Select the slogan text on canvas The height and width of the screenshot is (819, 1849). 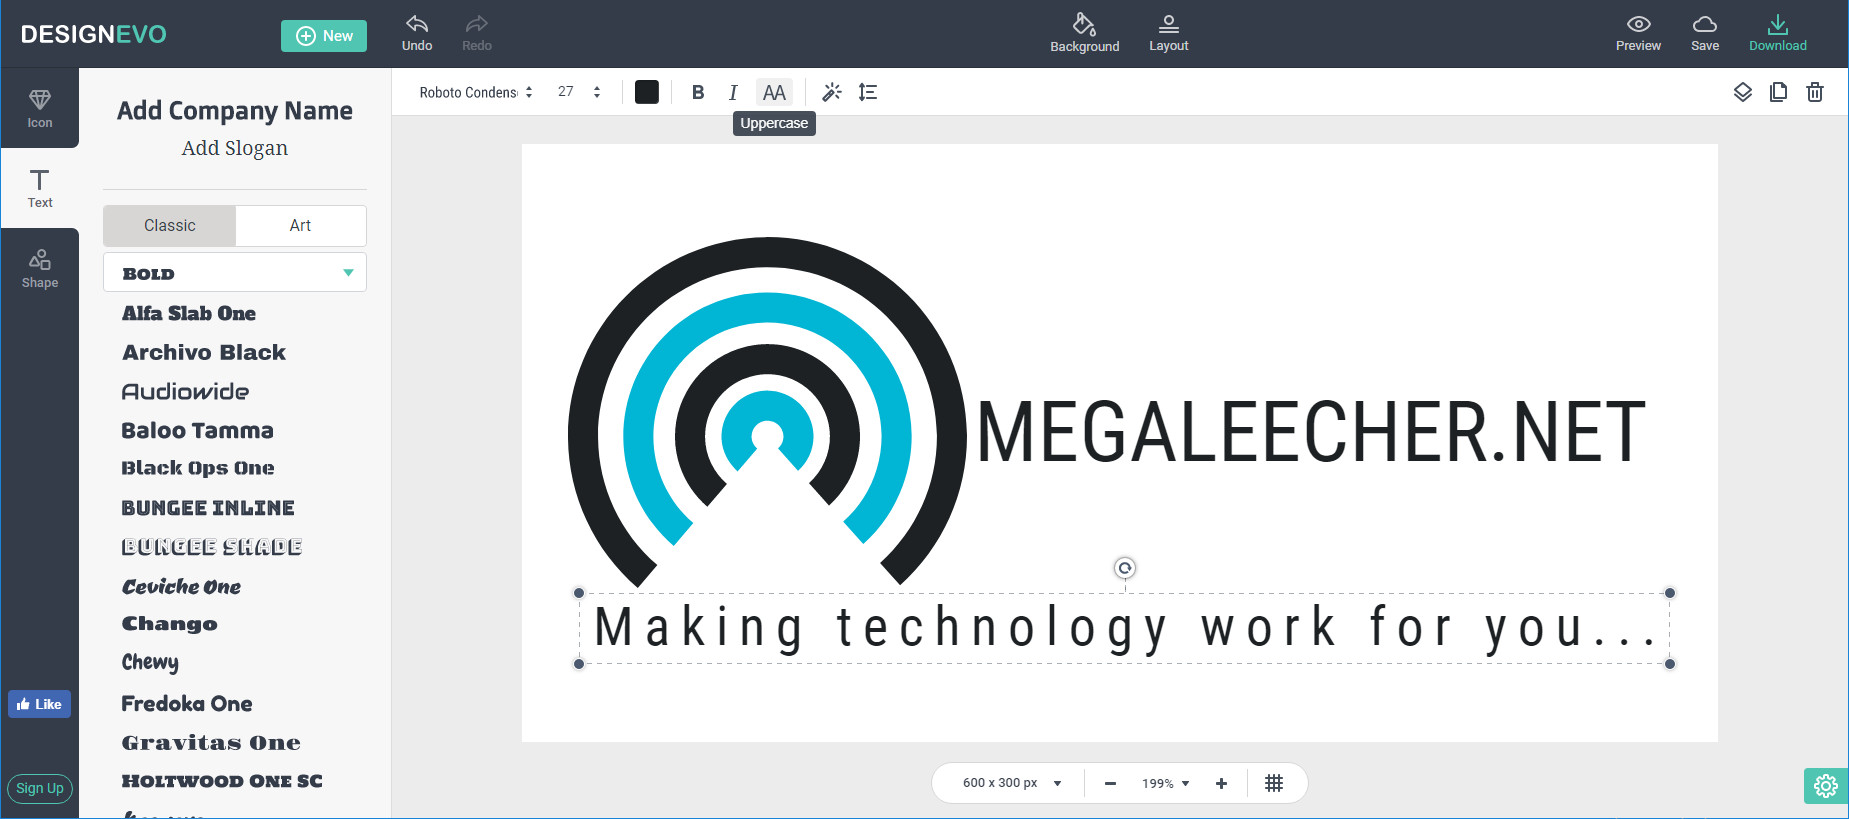[x=1124, y=628]
